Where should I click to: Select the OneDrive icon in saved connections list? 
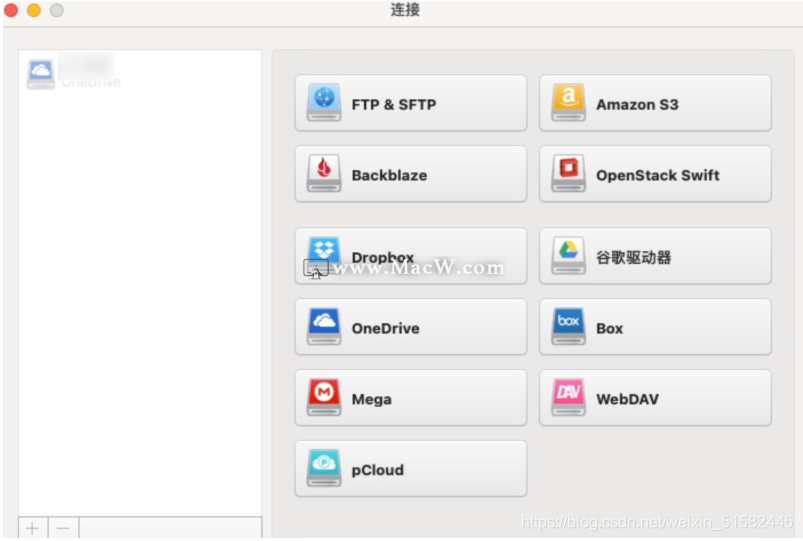pyautogui.click(x=40, y=74)
